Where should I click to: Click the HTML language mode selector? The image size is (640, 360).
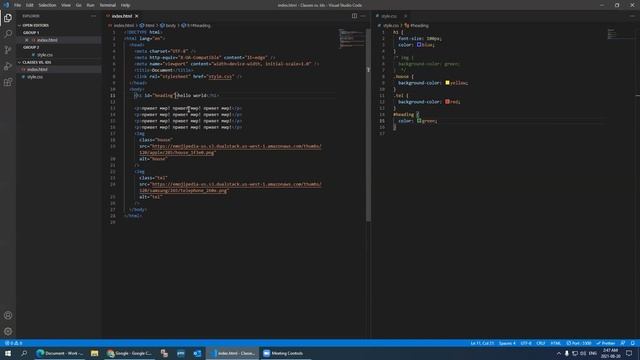point(556,343)
